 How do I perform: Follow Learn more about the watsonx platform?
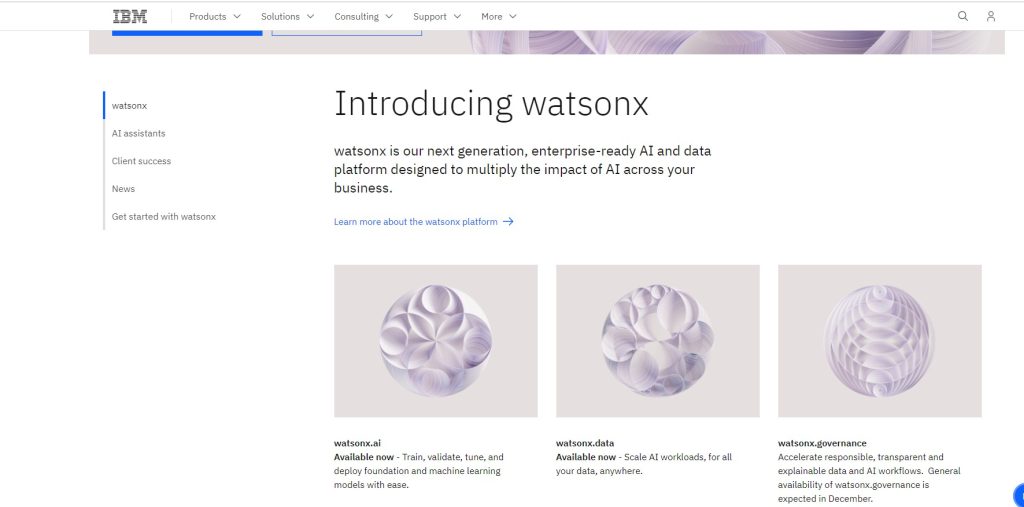pyautogui.click(x=415, y=221)
